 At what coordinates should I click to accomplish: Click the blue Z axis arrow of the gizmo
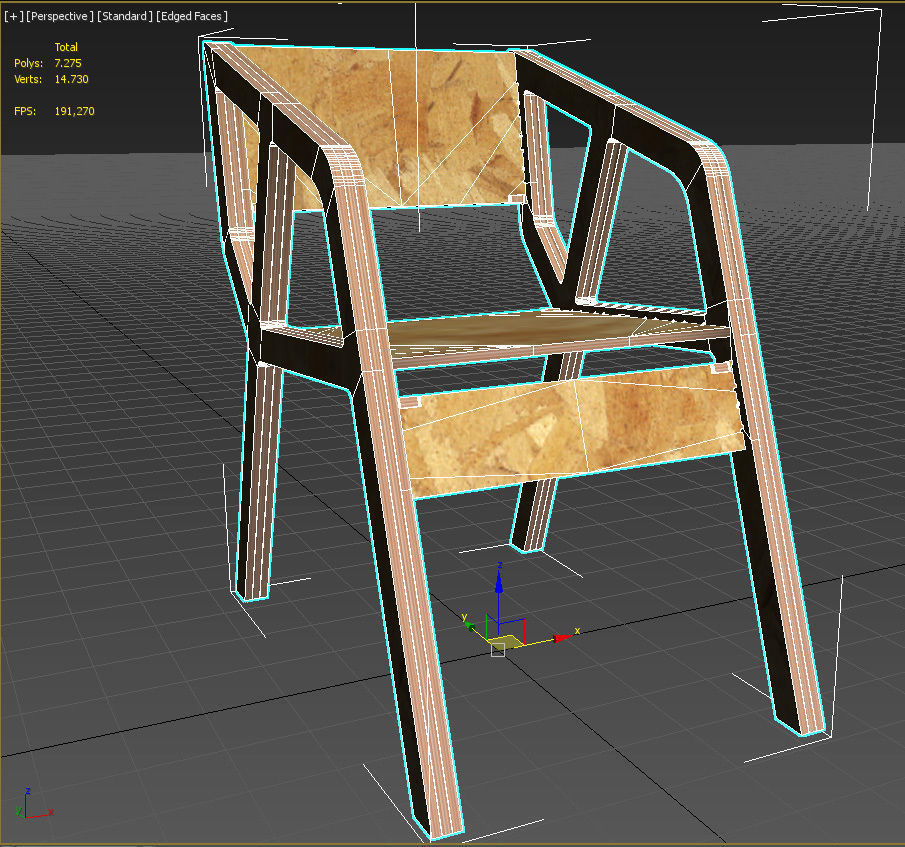pyautogui.click(x=499, y=582)
